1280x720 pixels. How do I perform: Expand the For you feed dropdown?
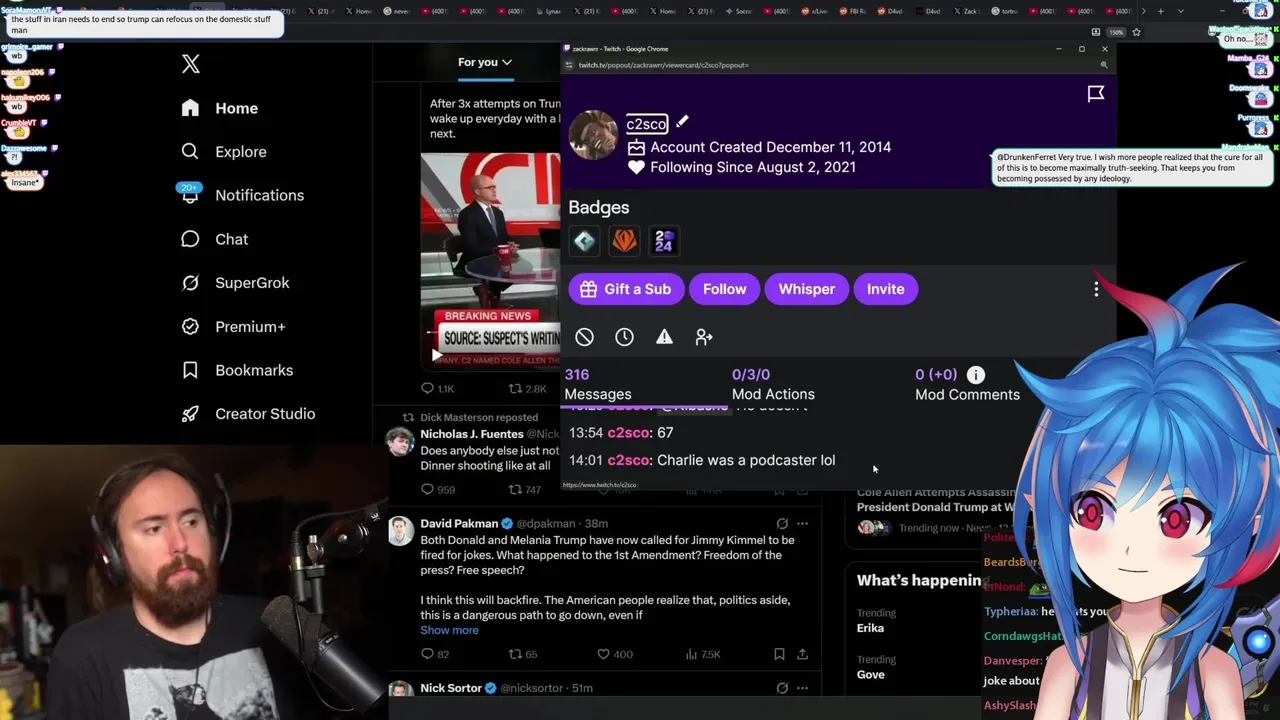485,62
